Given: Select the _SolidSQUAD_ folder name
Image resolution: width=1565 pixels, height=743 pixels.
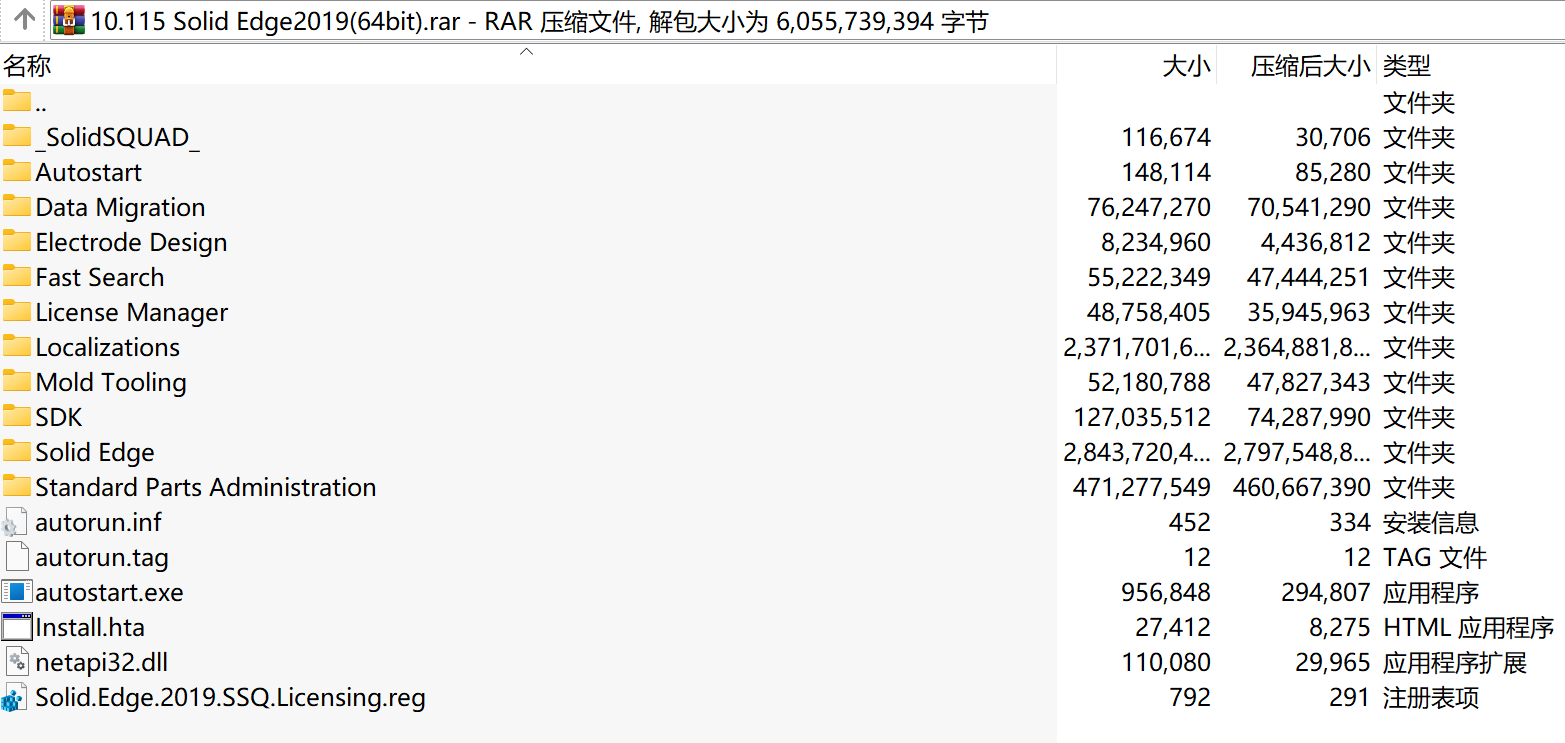Looking at the screenshot, I should click(118, 138).
